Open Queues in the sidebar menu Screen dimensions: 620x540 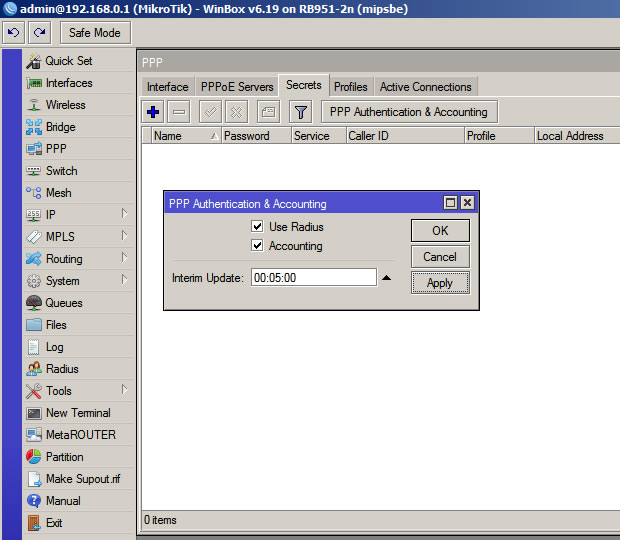(64, 303)
